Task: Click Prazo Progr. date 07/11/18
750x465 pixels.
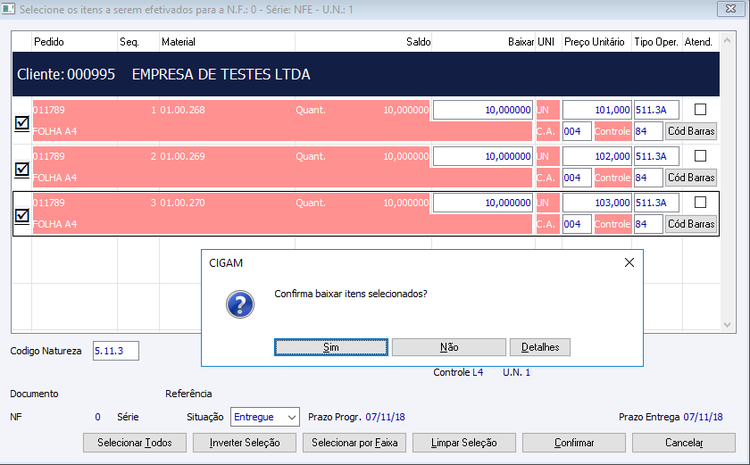Action: click(x=385, y=417)
